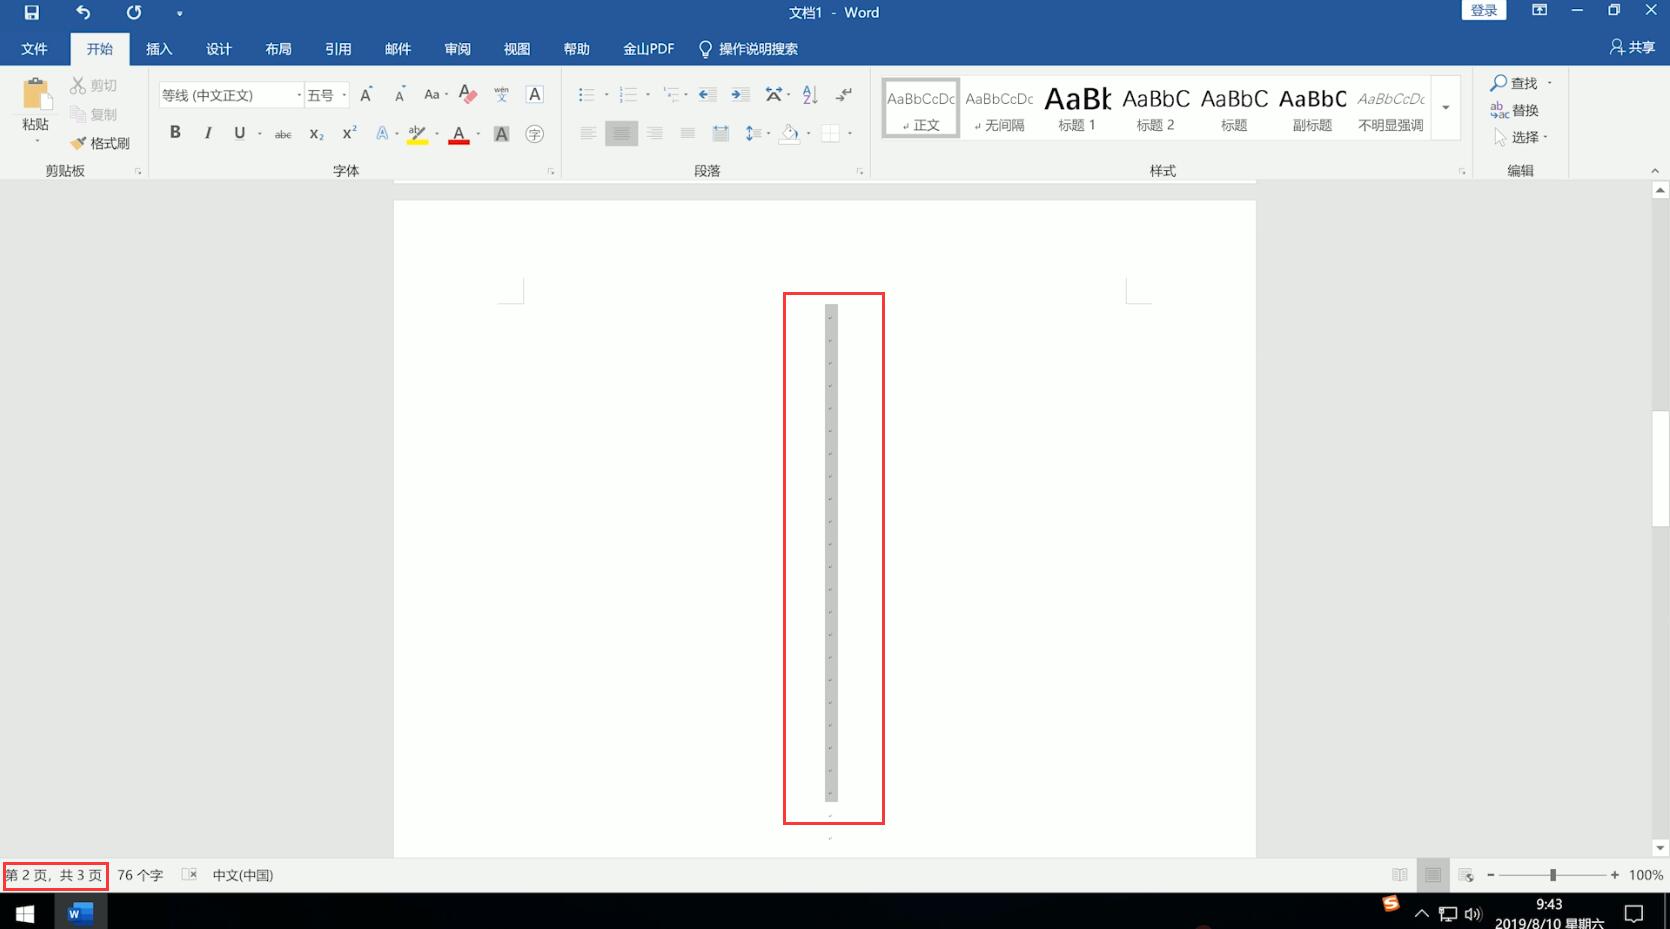Align the paragraph to the left
1670x929 pixels.
click(x=588, y=133)
